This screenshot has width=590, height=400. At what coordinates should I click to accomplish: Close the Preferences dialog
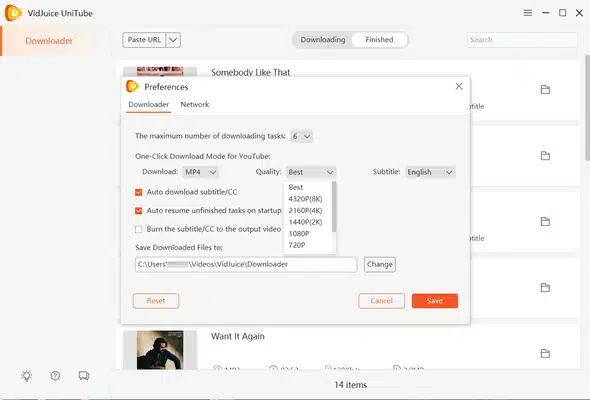459,86
